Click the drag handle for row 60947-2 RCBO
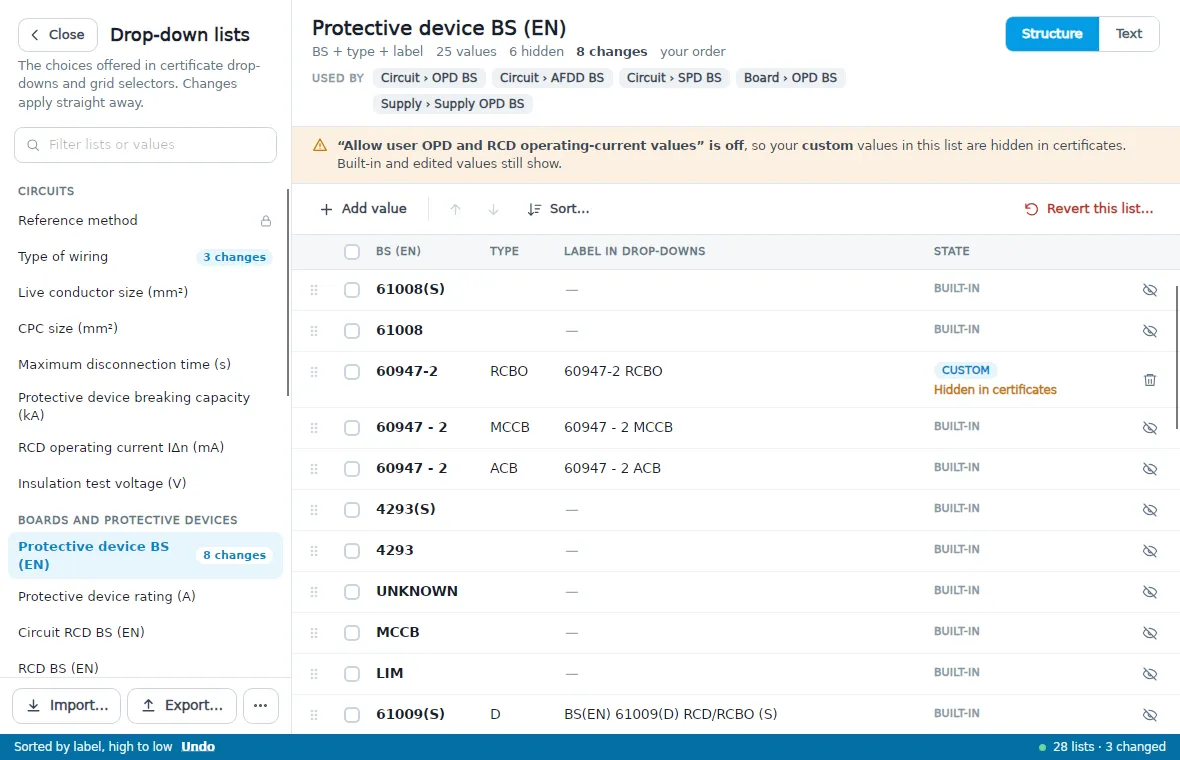Image resolution: width=1180 pixels, height=760 pixels. pyautogui.click(x=314, y=372)
